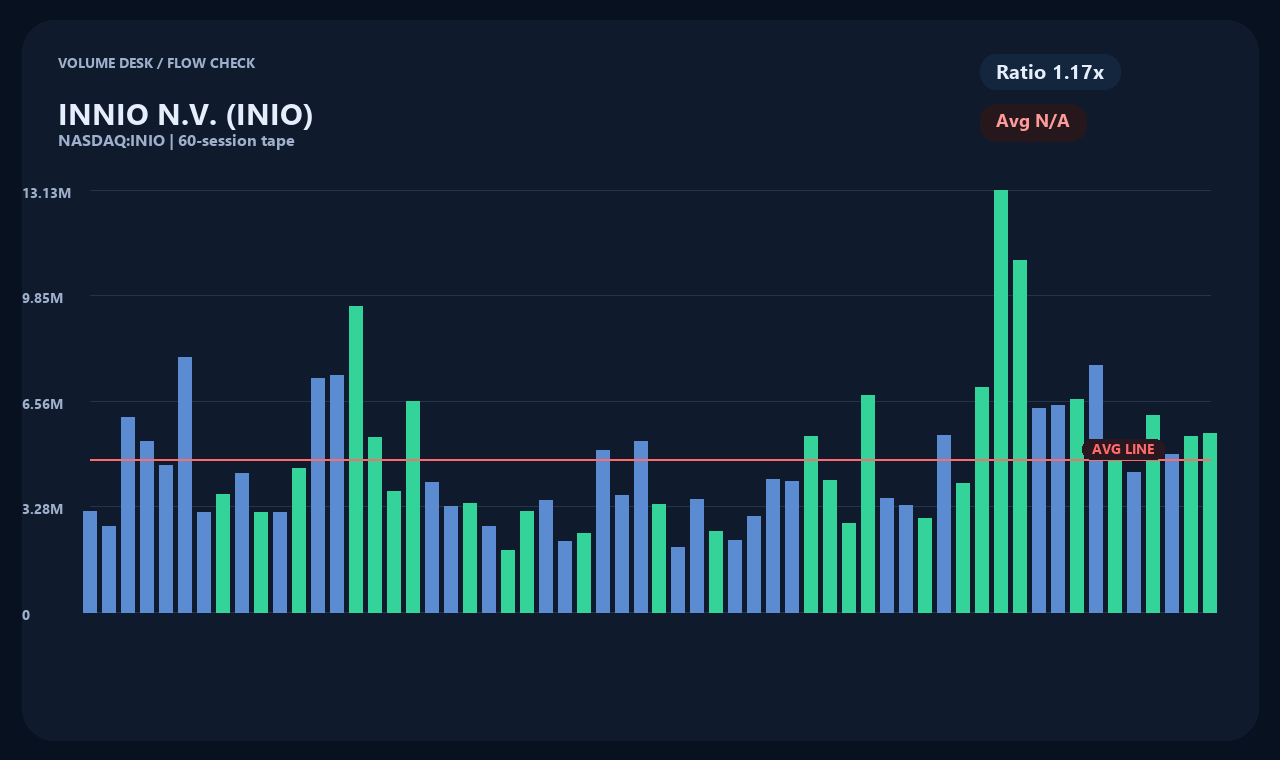Click the 0 y-axis label
The image size is (1280, 760).
point(26,615)
